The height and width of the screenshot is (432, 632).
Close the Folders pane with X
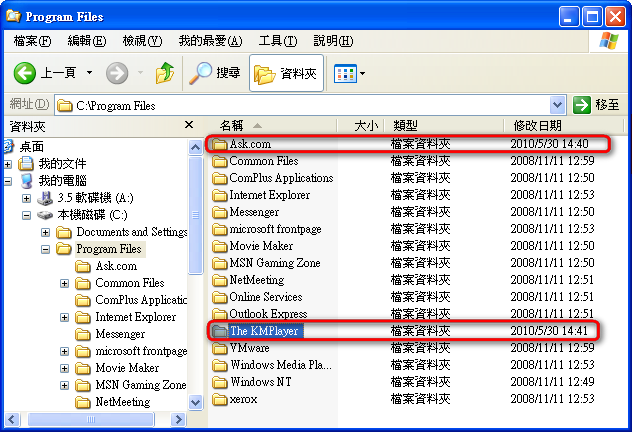click(x=189, y=125)
